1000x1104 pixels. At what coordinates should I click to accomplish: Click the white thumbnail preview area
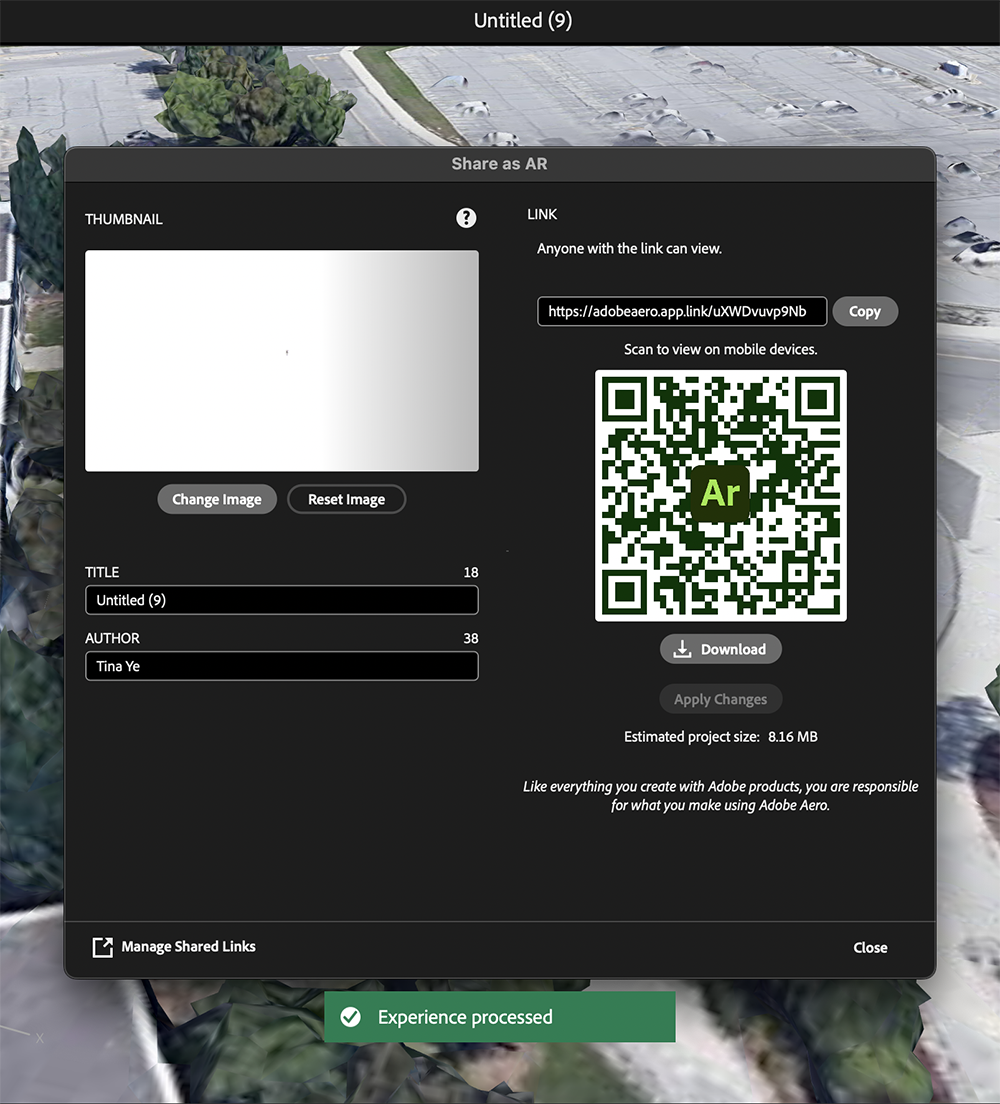tap(281, 360)
